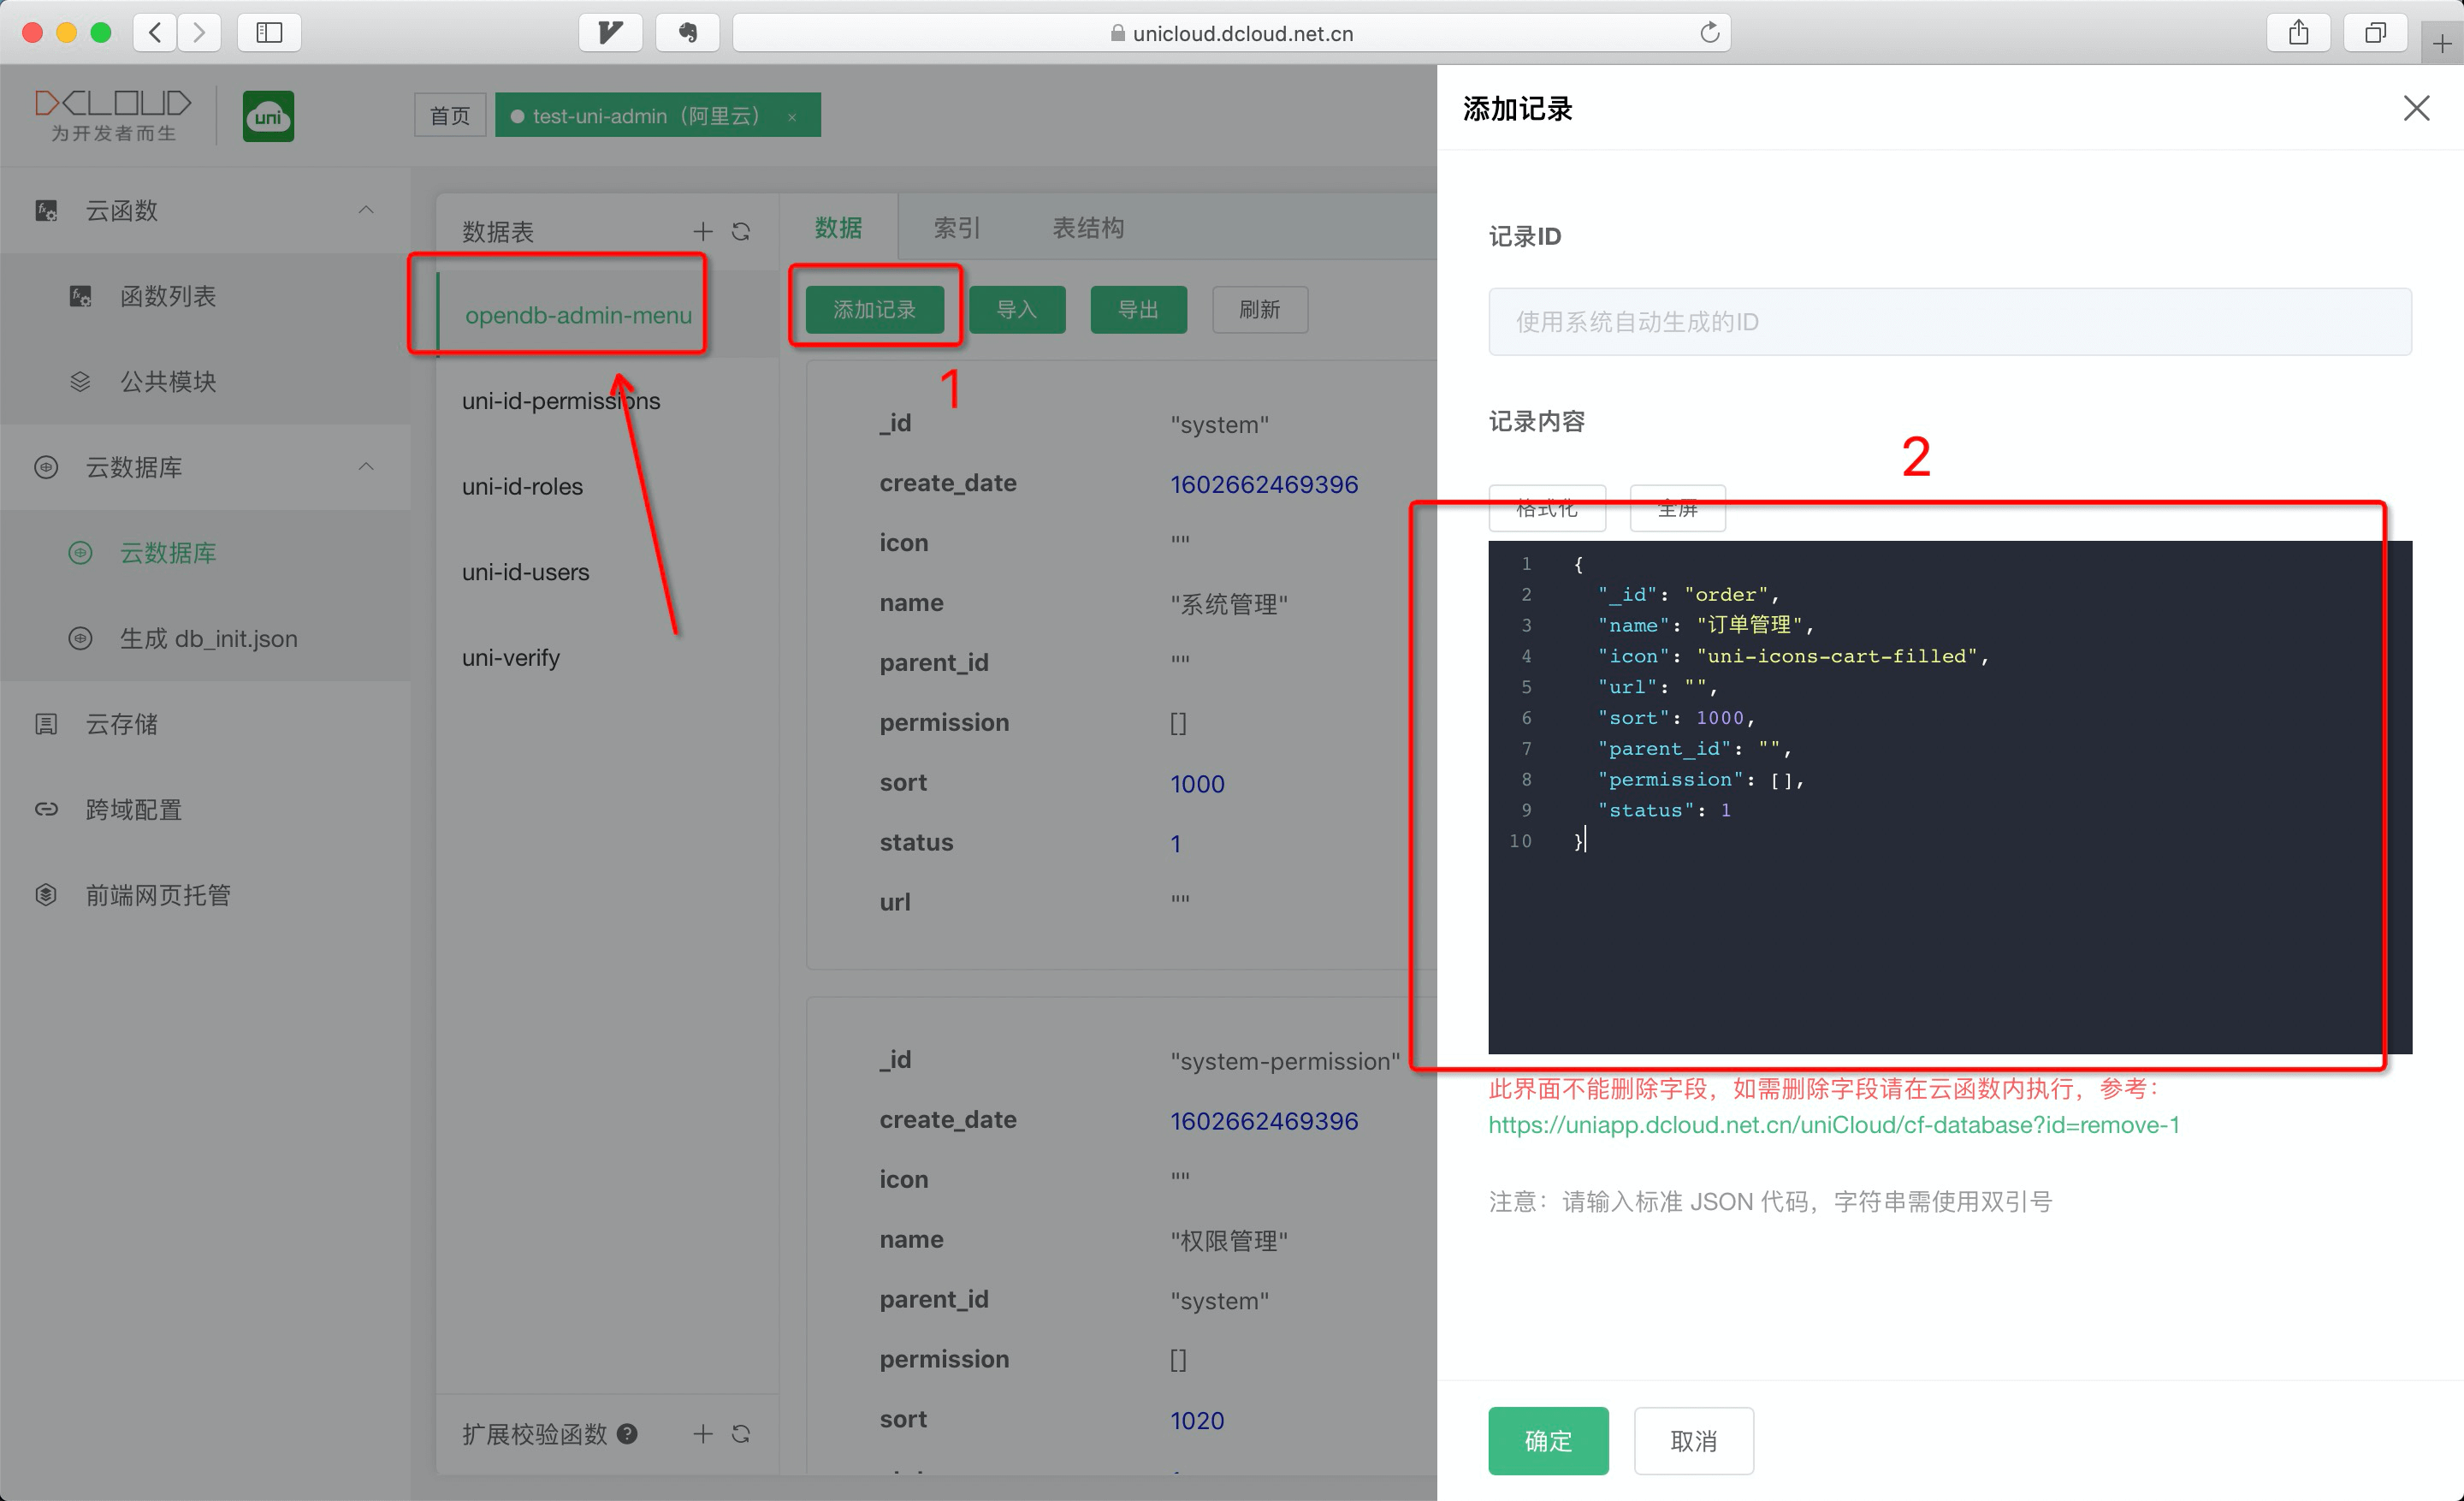Switch to the 数据 tab
This screenshot has width=2464, height=1501.
[838, 227]
